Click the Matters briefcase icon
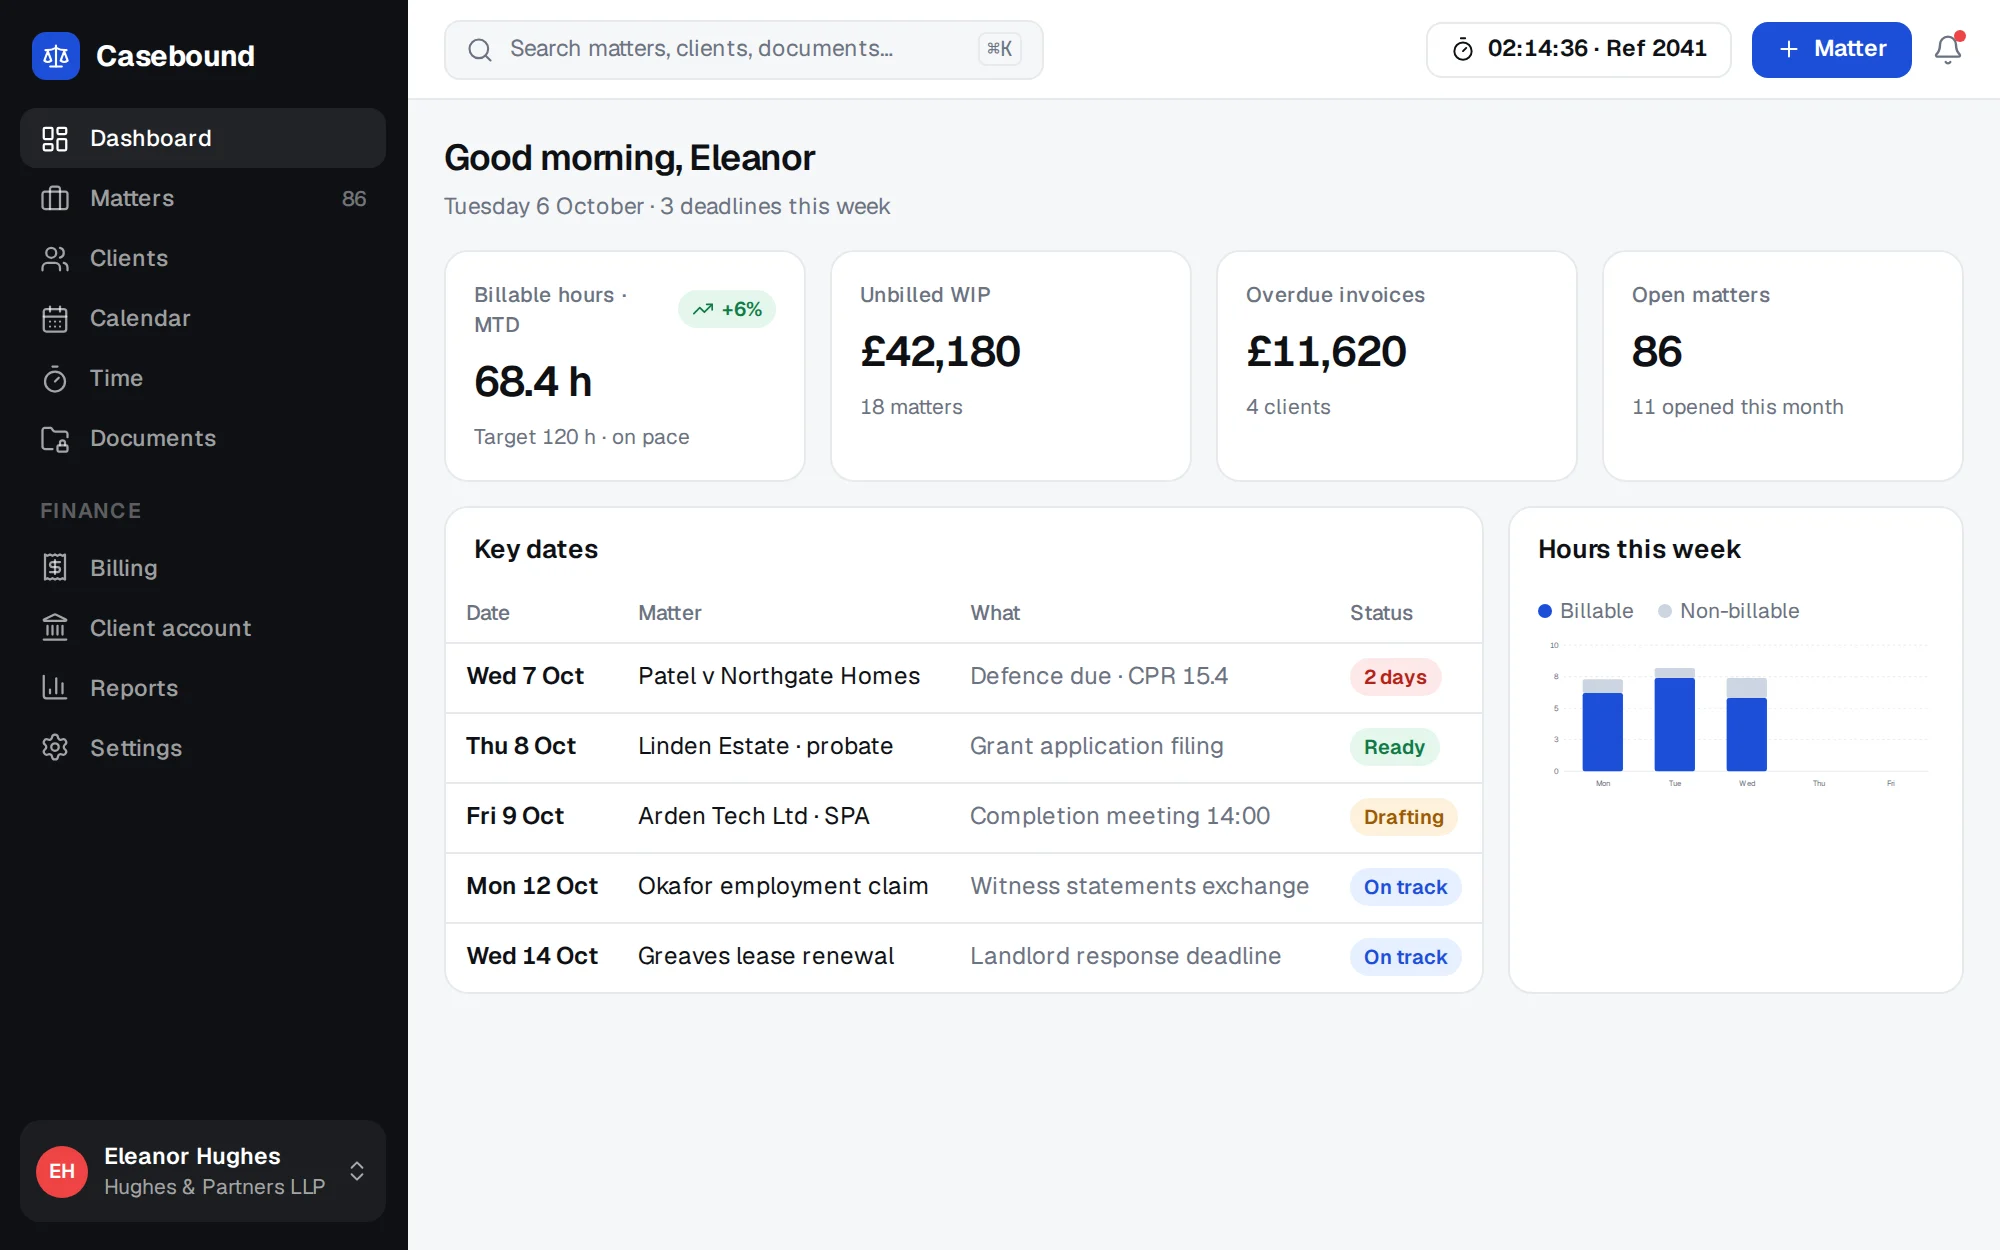Screen dimensions: 2000x1250 [x=55, y=198]
